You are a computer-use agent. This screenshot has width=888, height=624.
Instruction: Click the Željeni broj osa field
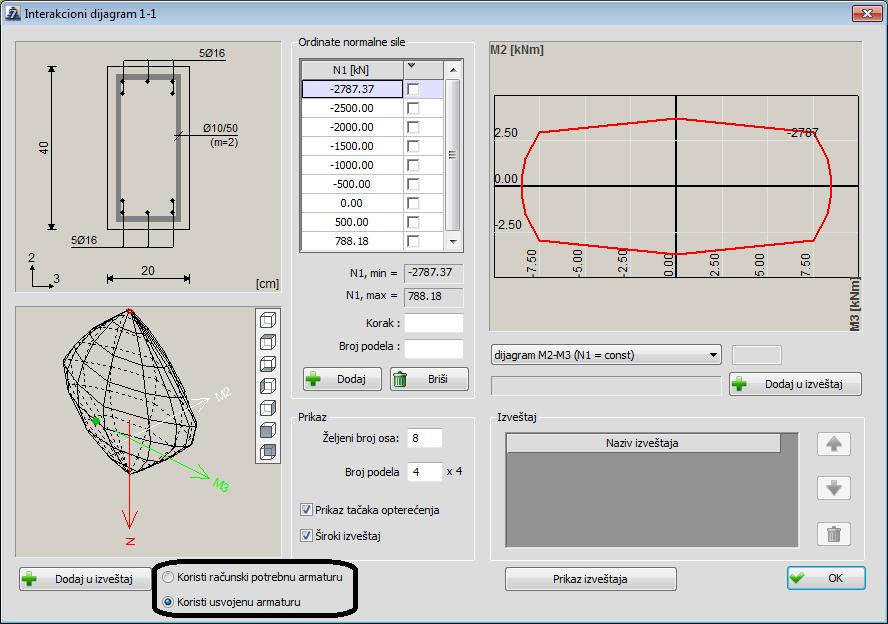[425, 438]
